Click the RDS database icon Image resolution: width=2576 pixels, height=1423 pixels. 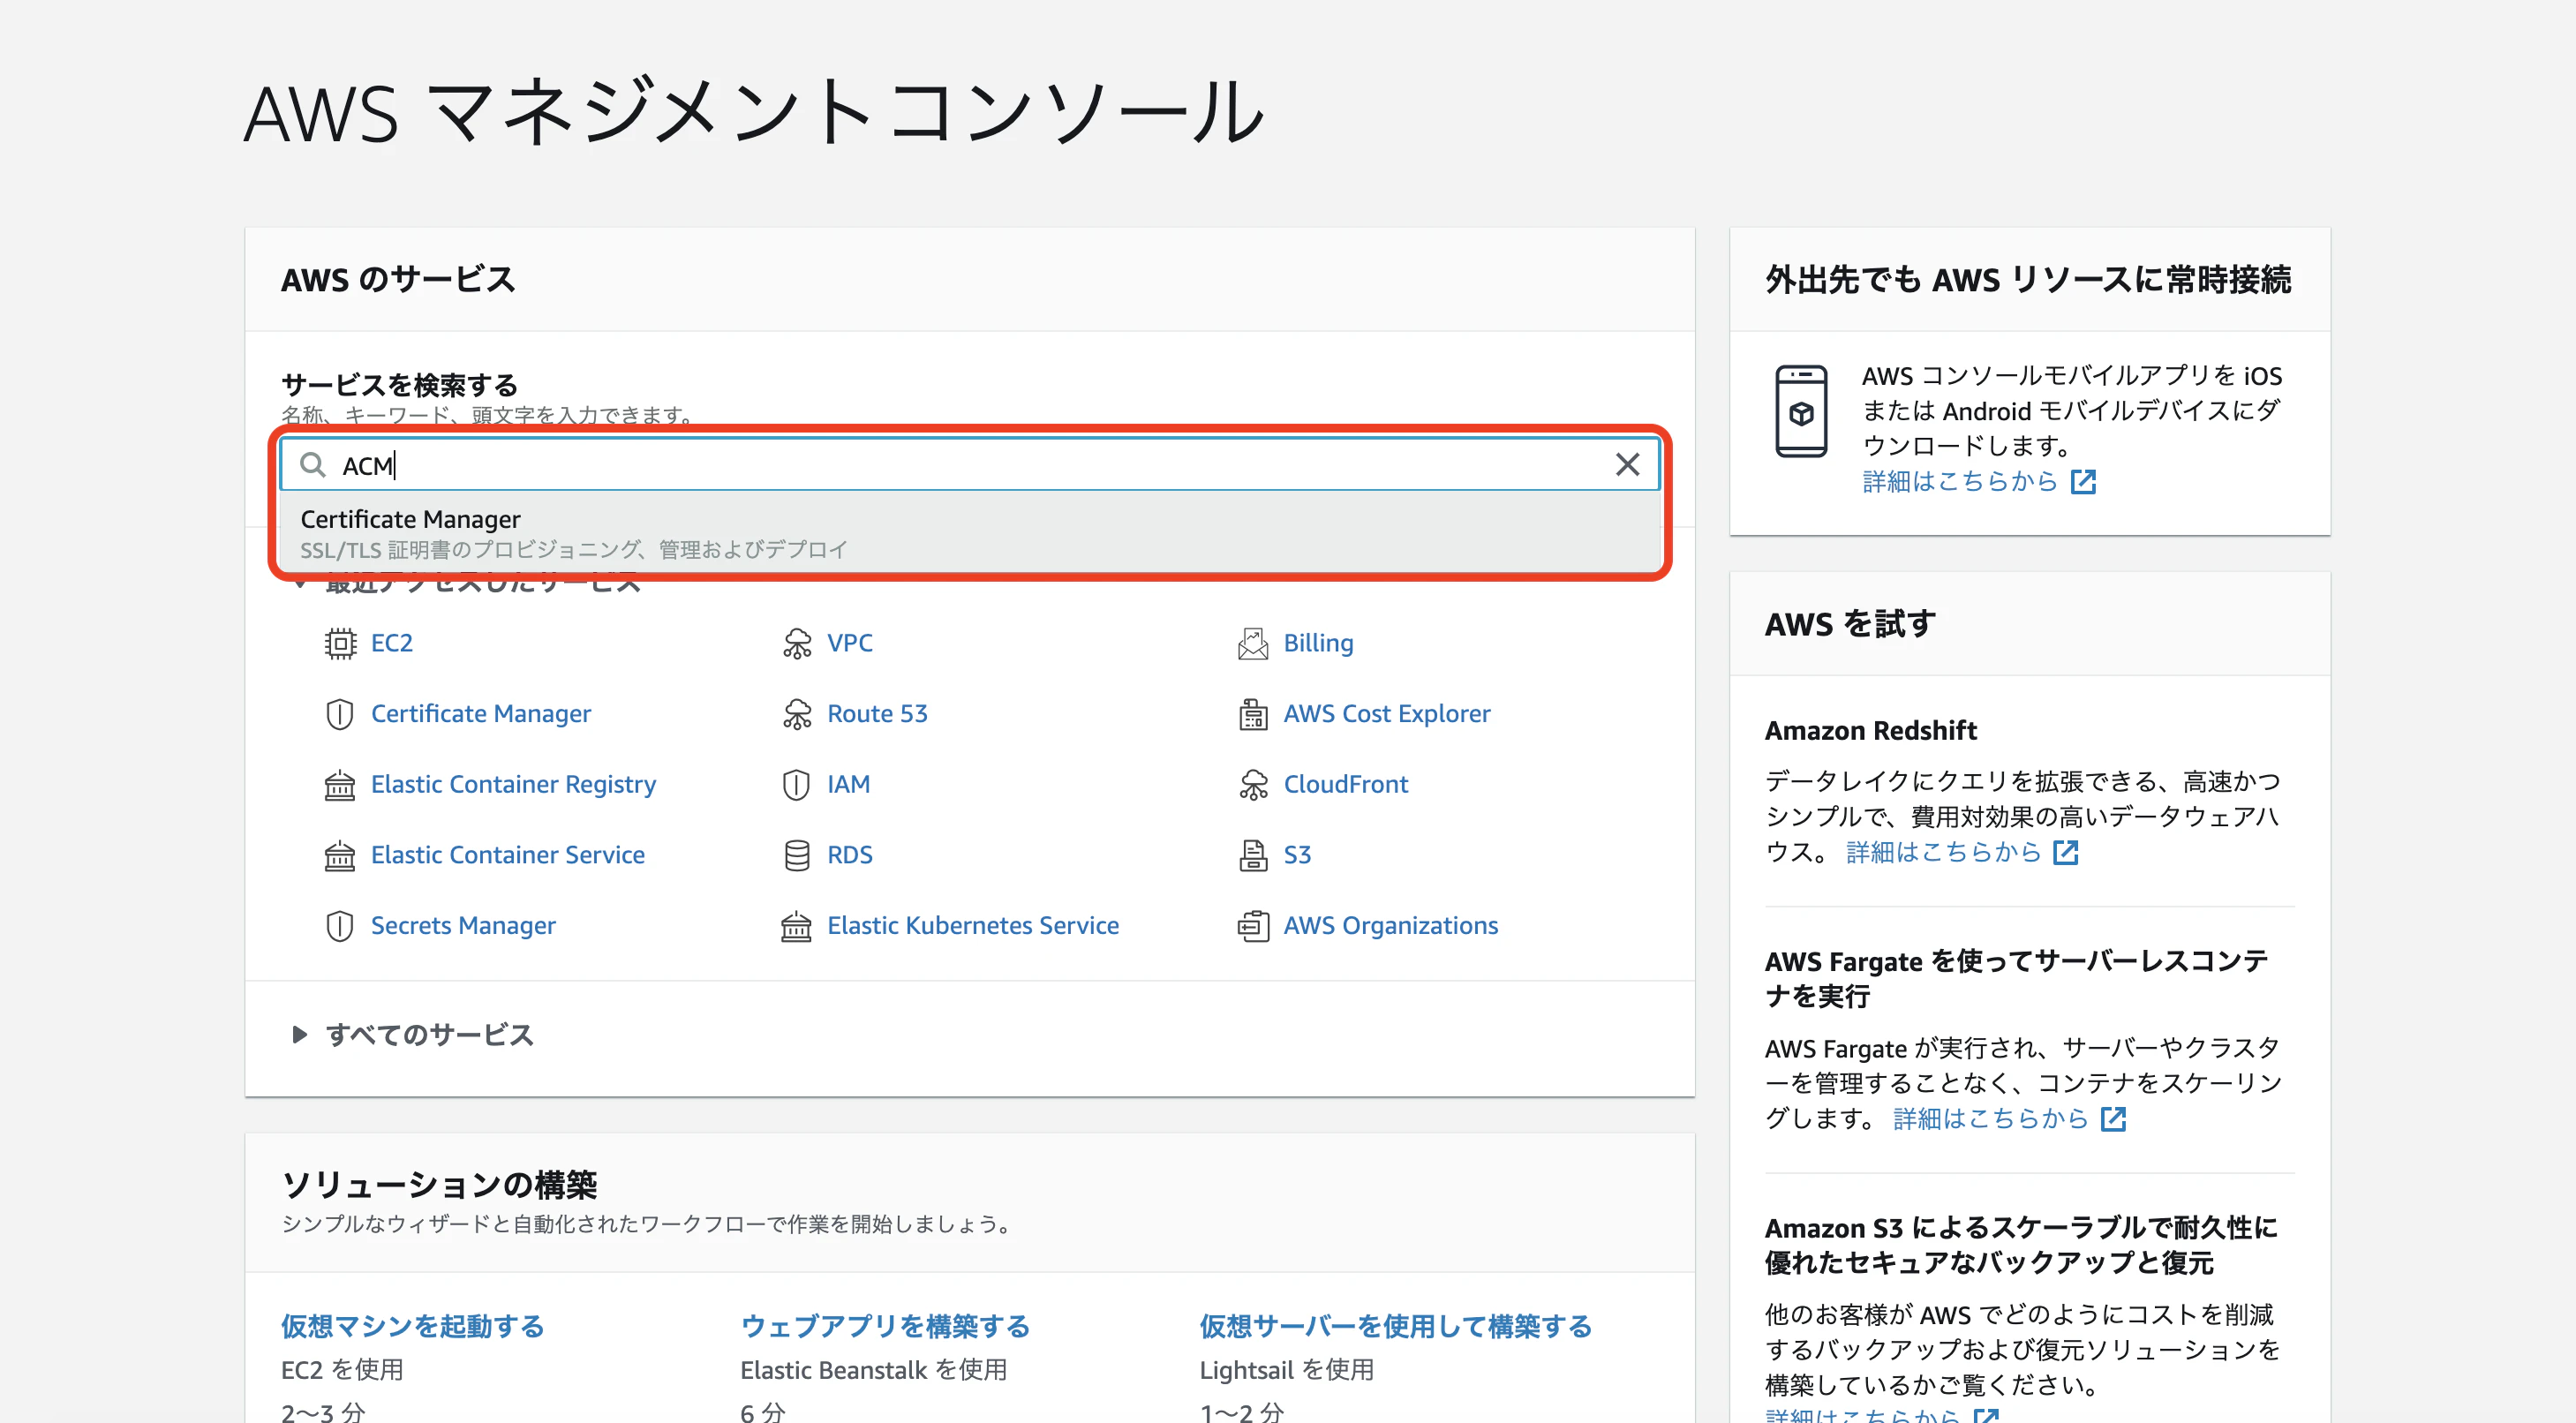click(796, 855)
